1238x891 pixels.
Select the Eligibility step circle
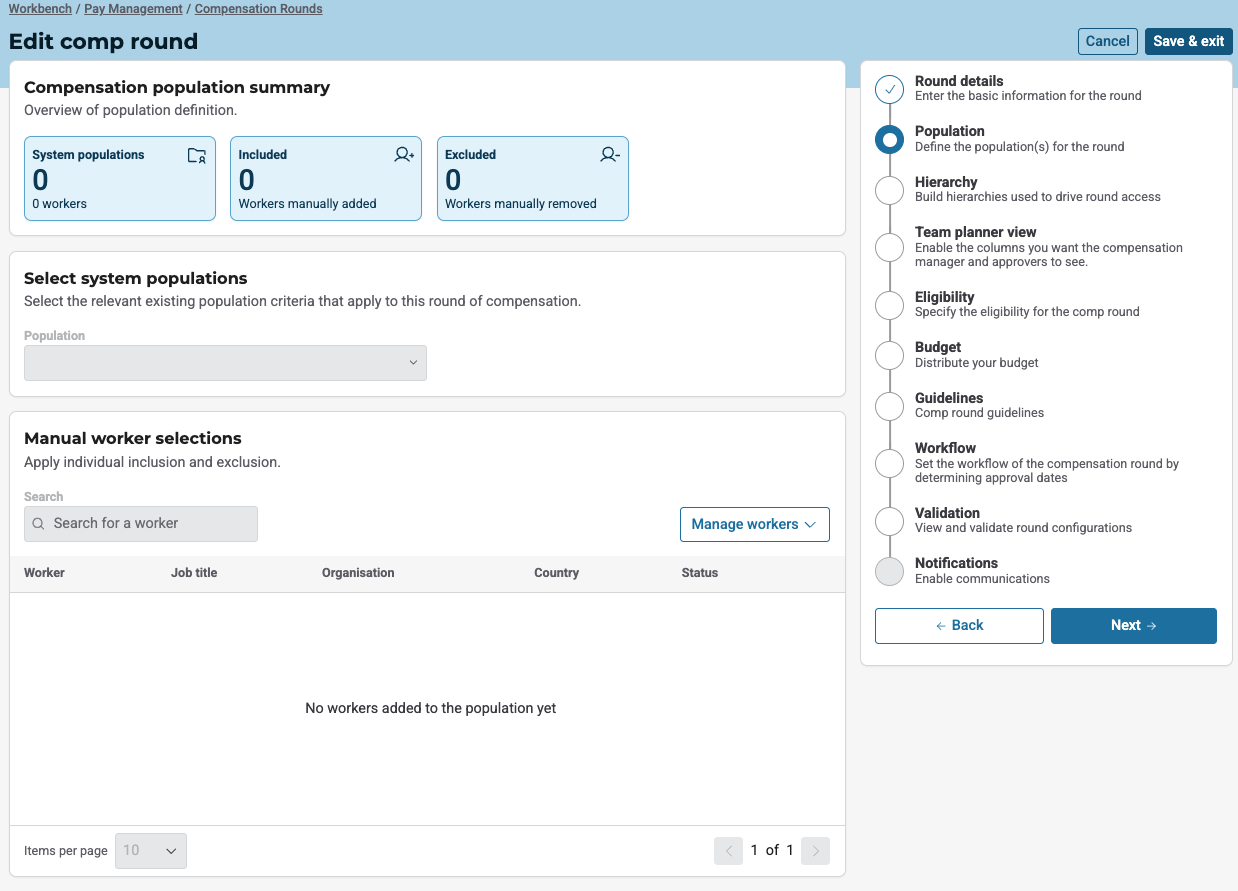pos(889,305)
